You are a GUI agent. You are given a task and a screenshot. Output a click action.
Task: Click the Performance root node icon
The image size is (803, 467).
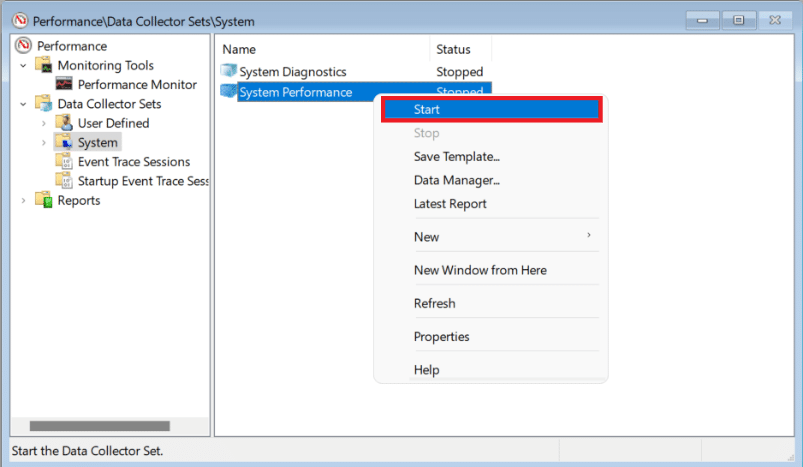pyautogui.click(x=24, y=46)
